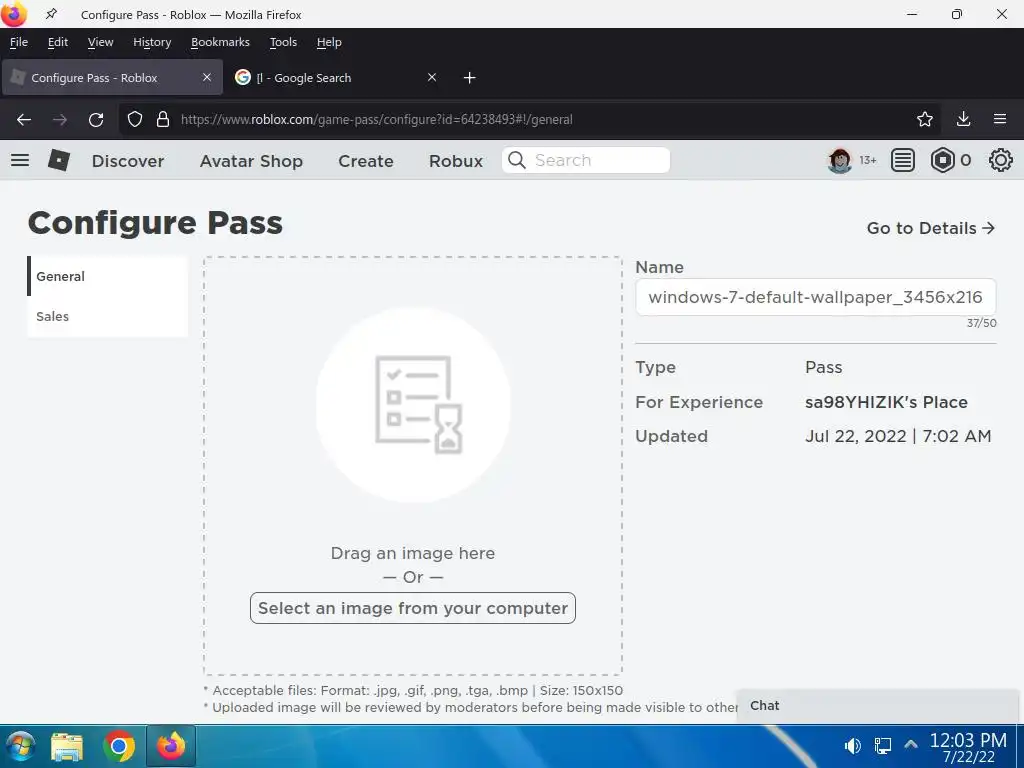The width and height of the screenshot is (1024, 768).
Task: Show hidden tray icons with the up arrow
Action: coord(911,744)
